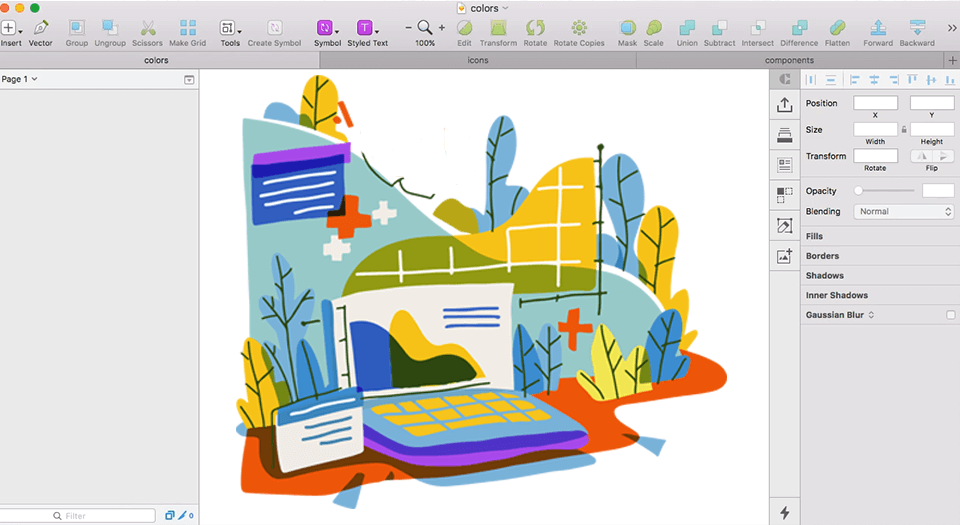Screen dimensions: 960x525
Task: Adjust the Opacity slider
Action: (x=886, y=191)
